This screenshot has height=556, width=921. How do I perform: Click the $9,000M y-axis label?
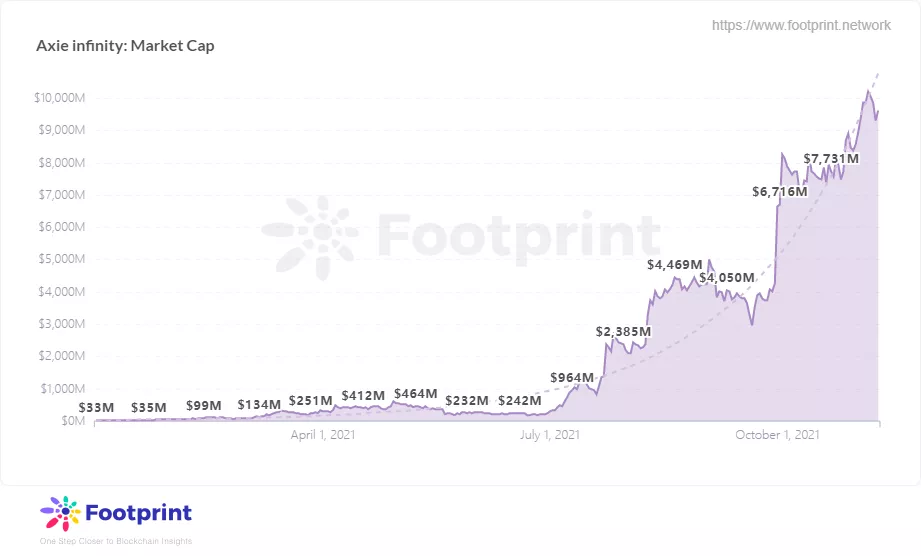pos(62,130)
